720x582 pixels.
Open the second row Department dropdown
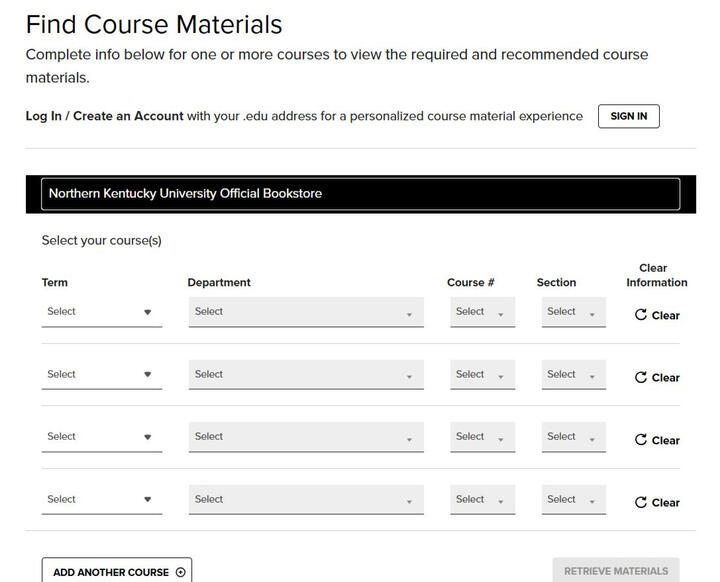pyautogui.click(x=306, y=374)
